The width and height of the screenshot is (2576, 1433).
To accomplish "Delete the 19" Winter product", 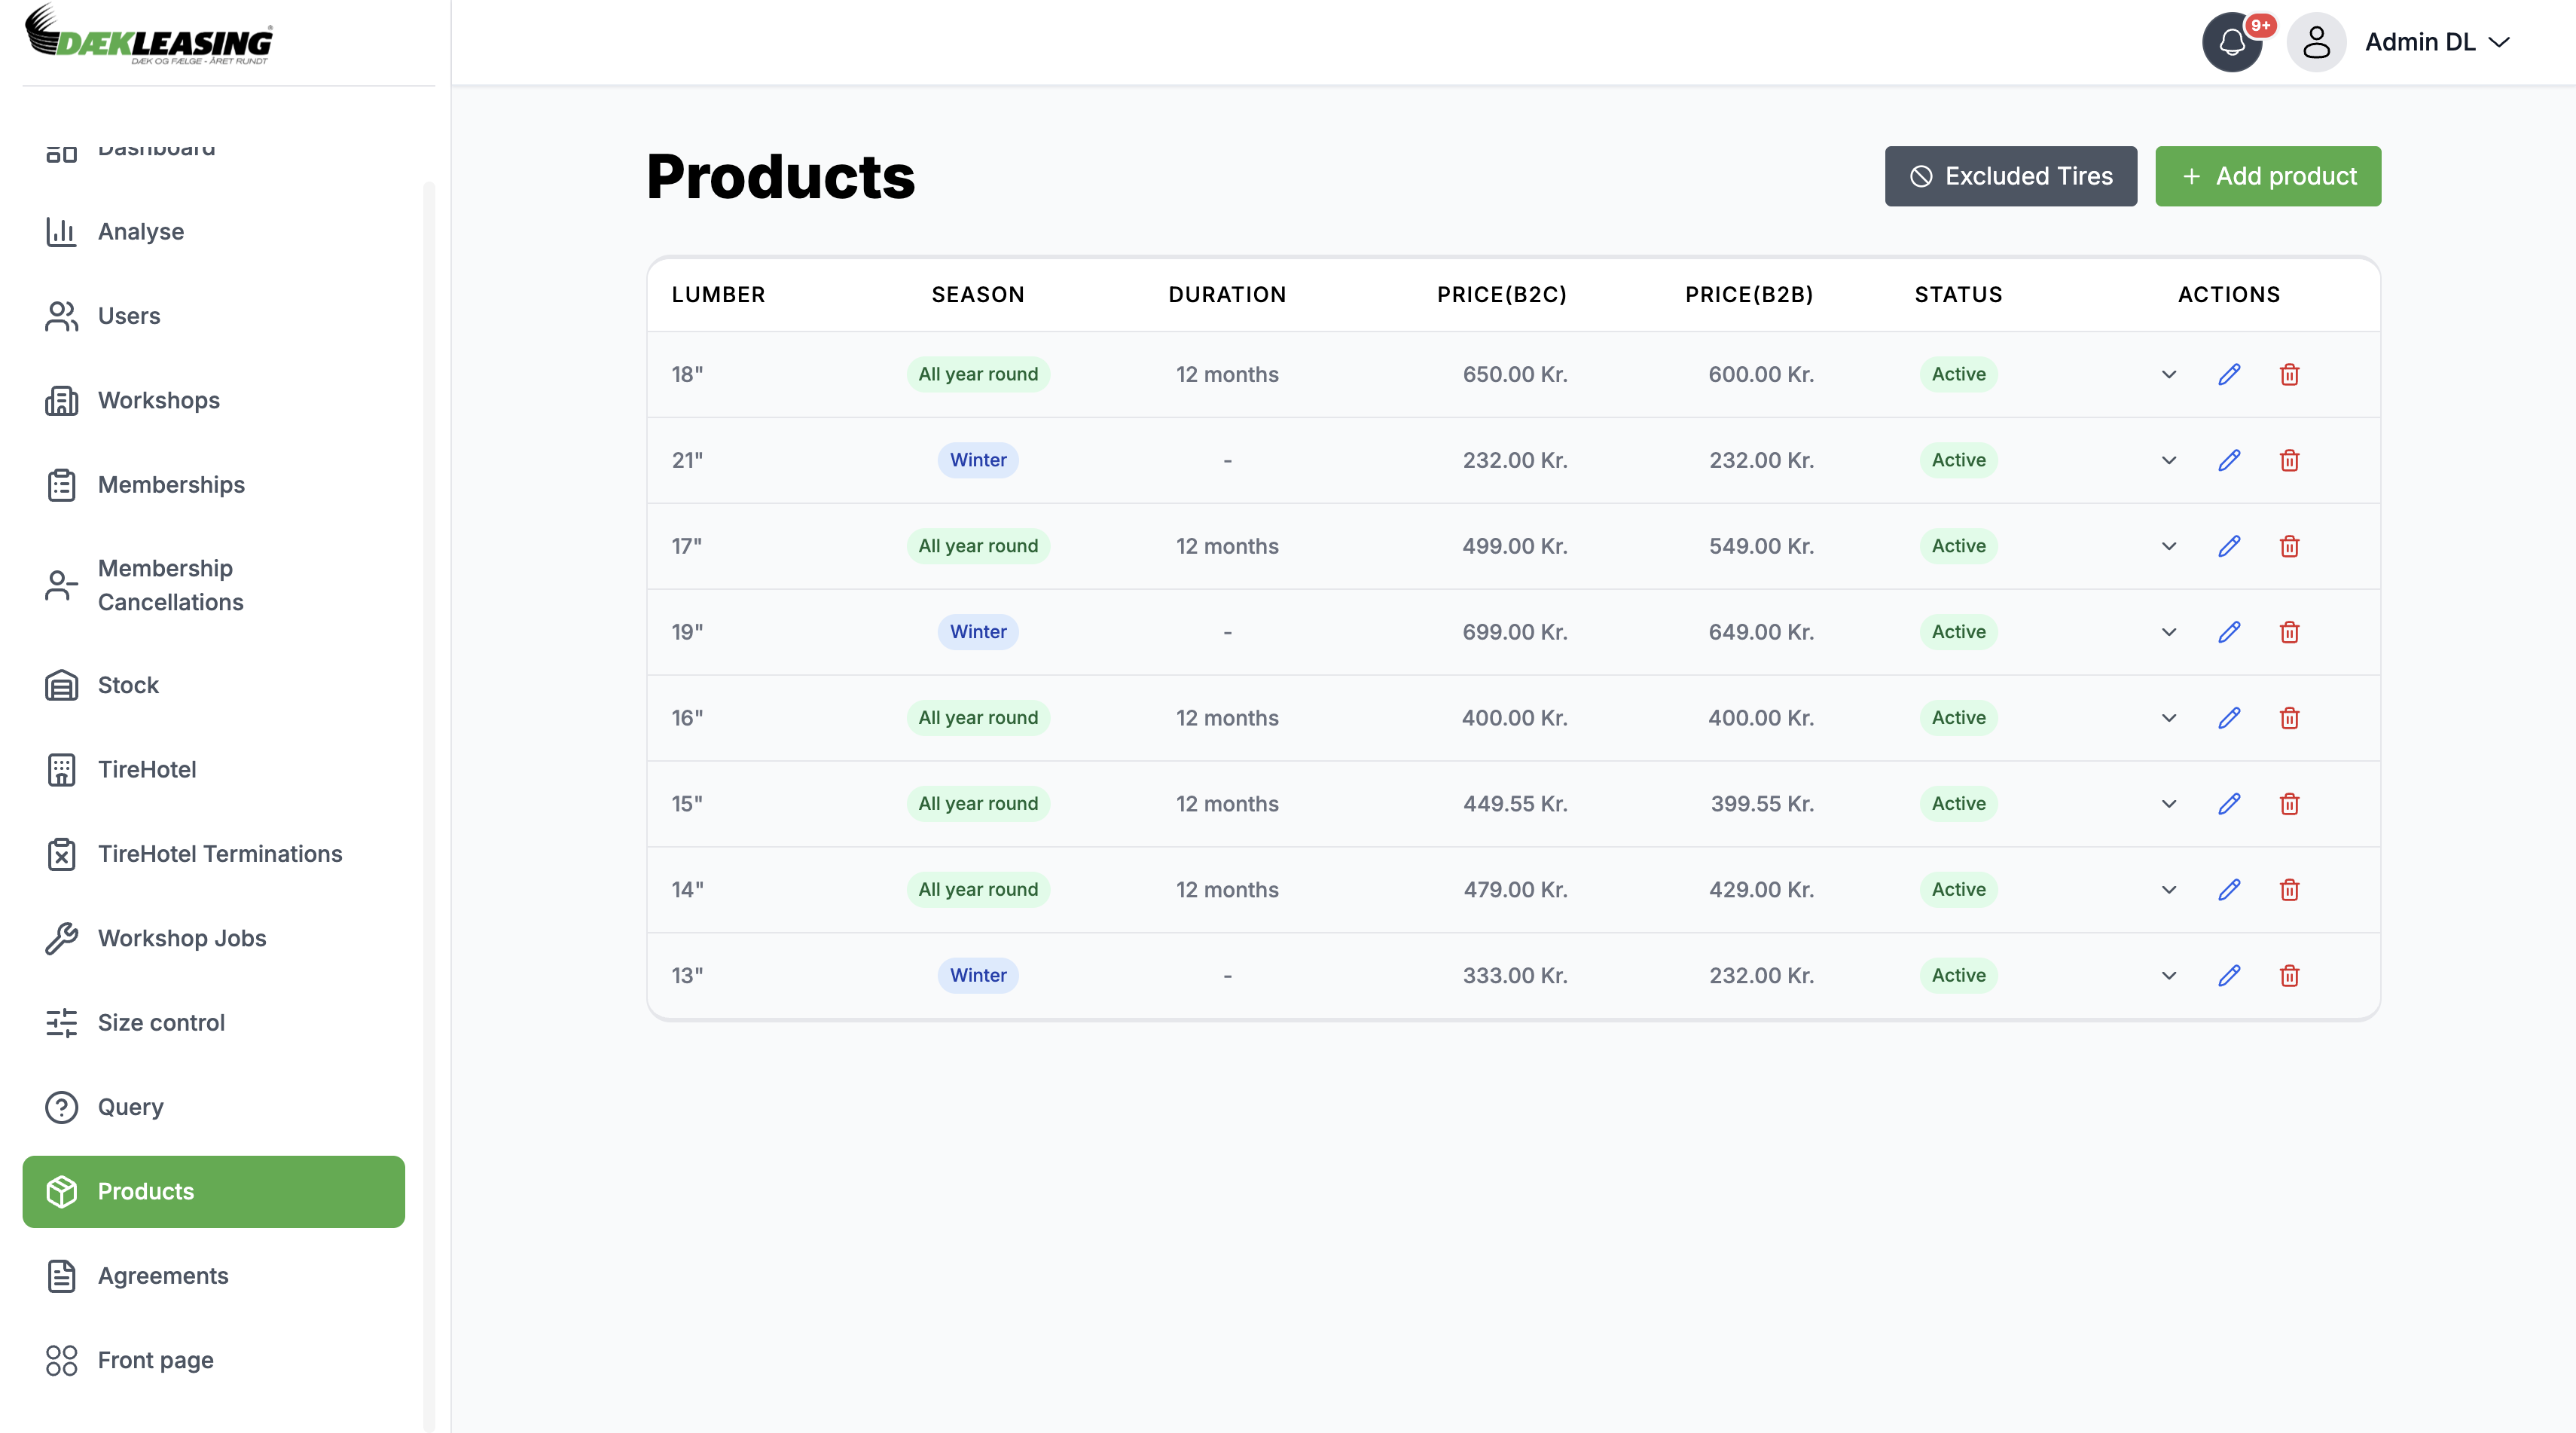I will [x=2289, y=632].
